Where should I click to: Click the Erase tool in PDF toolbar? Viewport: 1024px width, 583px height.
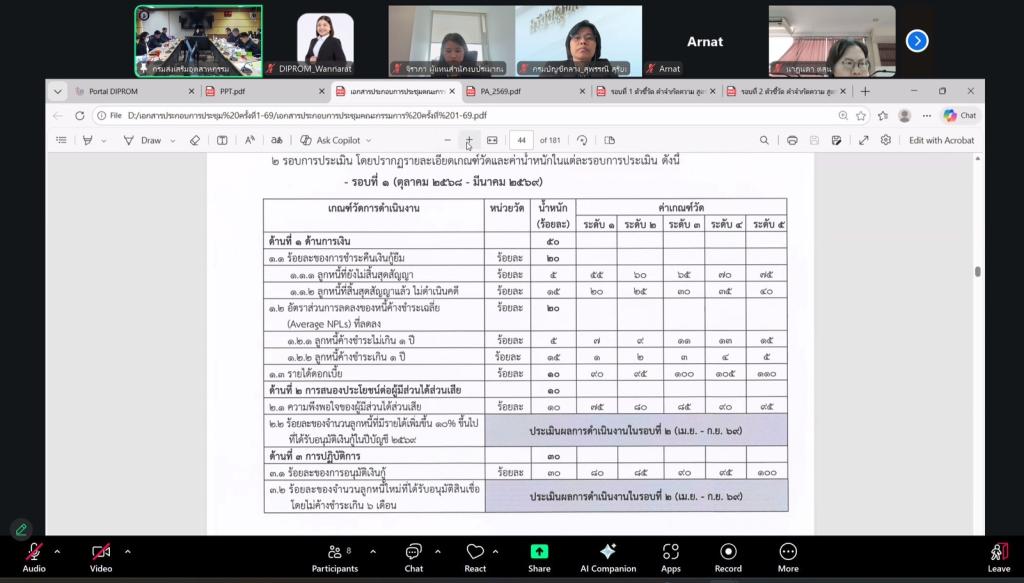coord(195,140)
